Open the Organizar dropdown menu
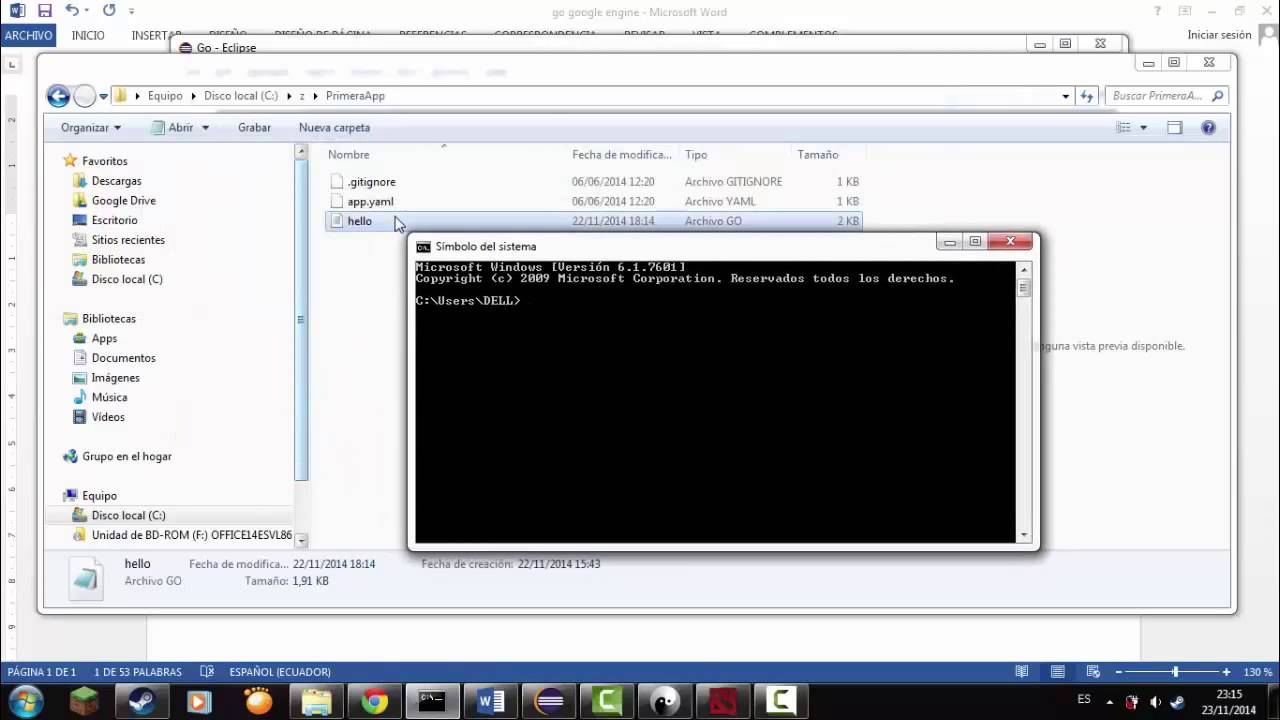Image resolution: width=1280 pixels, height=720 pixels. [90, 128]
